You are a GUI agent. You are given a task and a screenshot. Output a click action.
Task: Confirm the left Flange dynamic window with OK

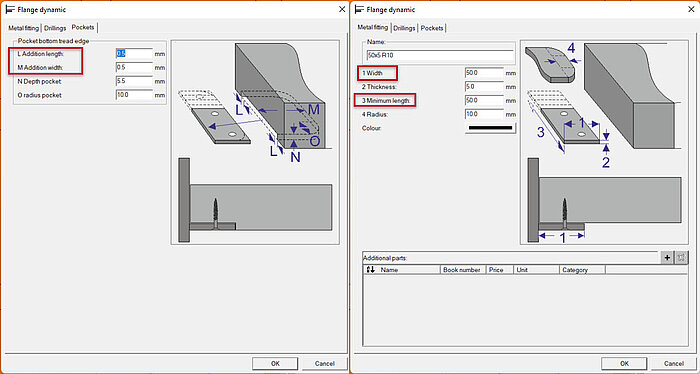275,363
